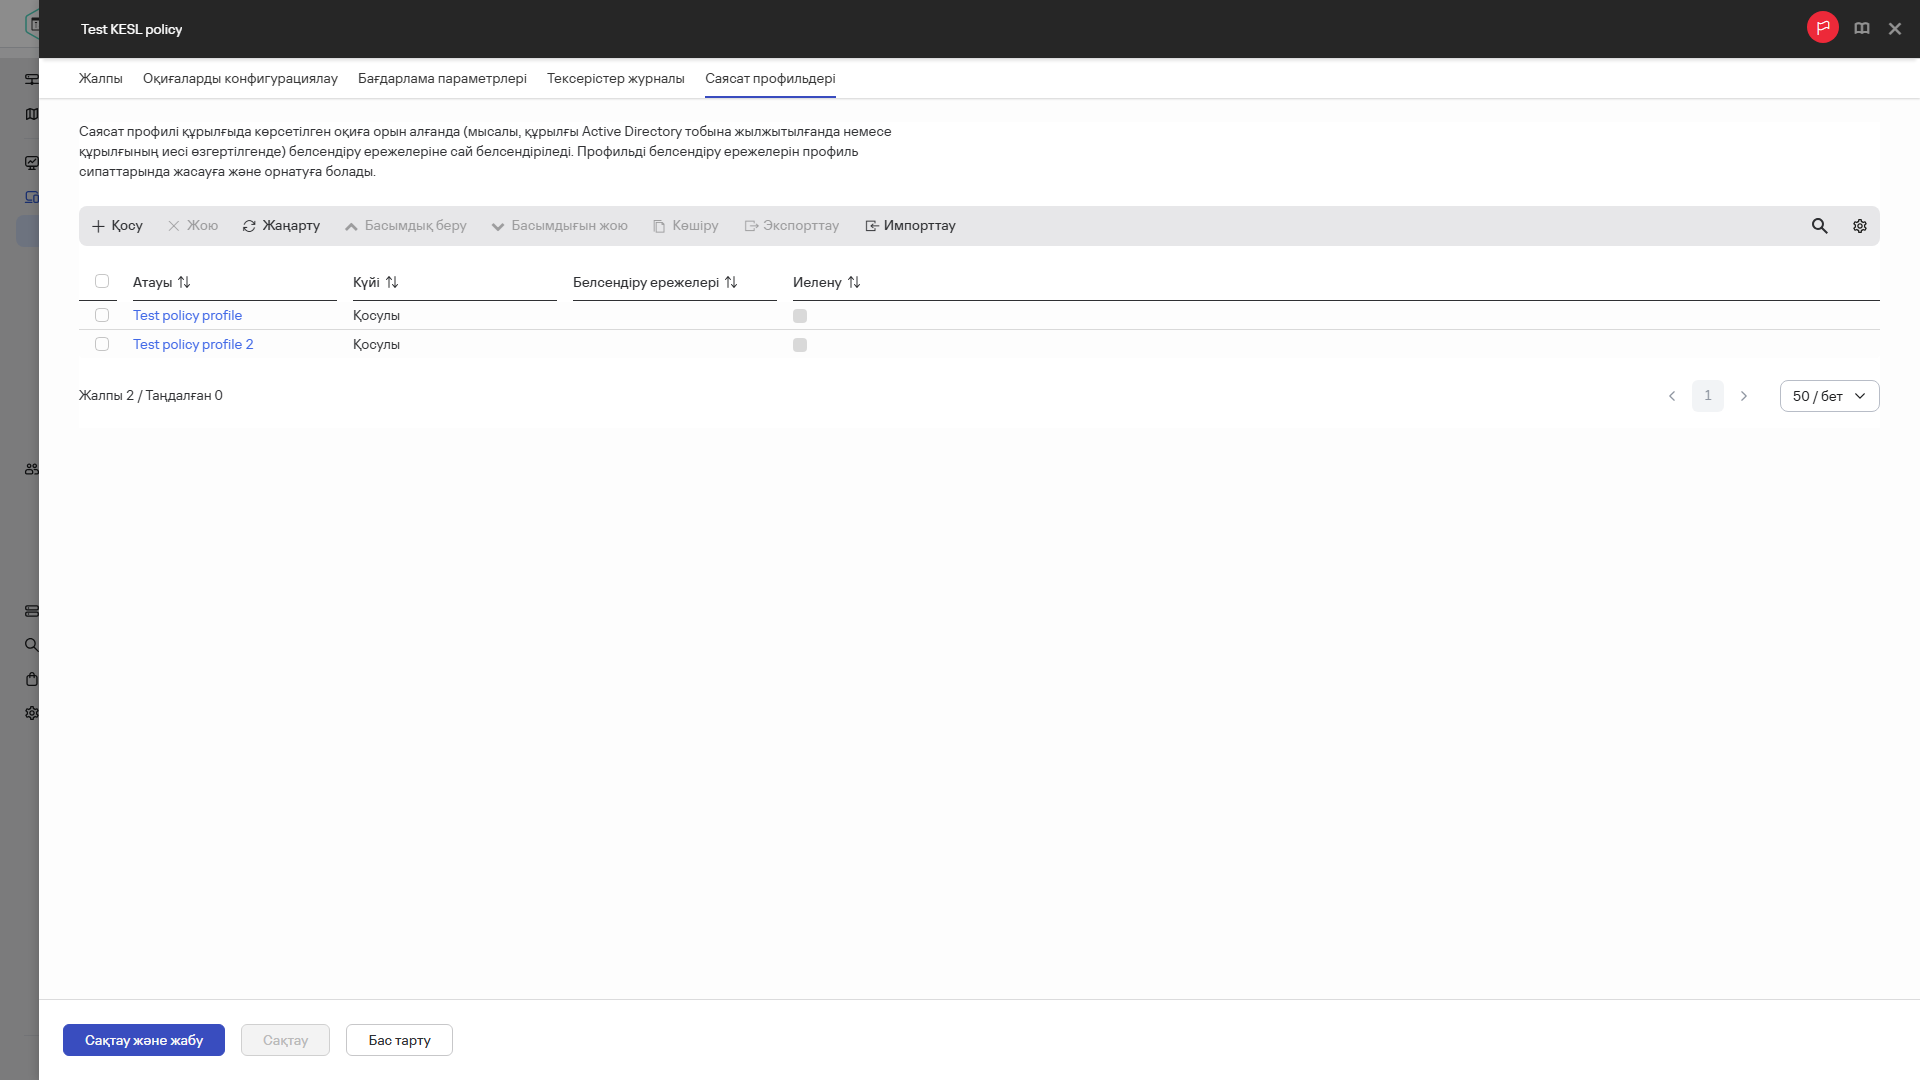The image size is (1920, 1080).
Task: Go to previous page chevron
Action: (1671, 396)
